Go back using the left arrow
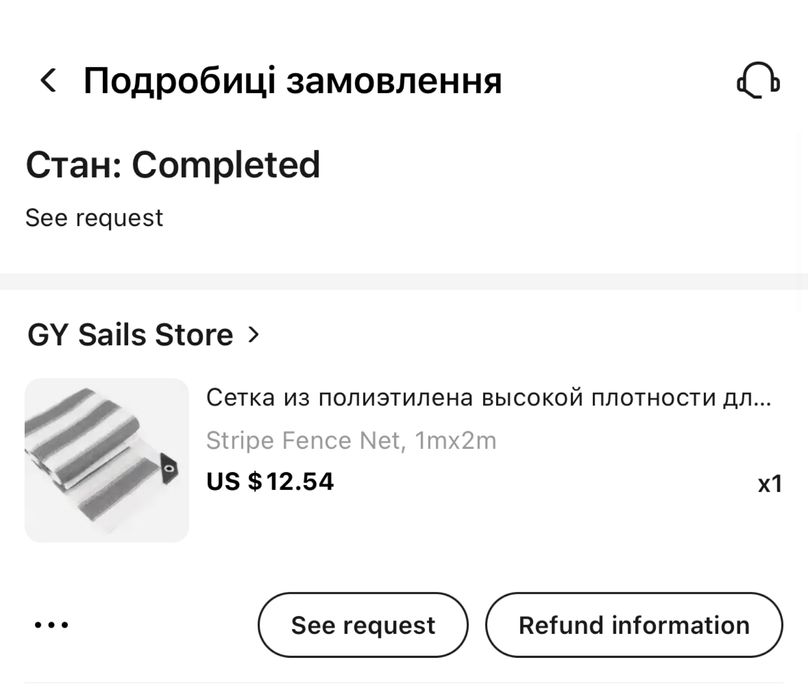 (47, 81)
